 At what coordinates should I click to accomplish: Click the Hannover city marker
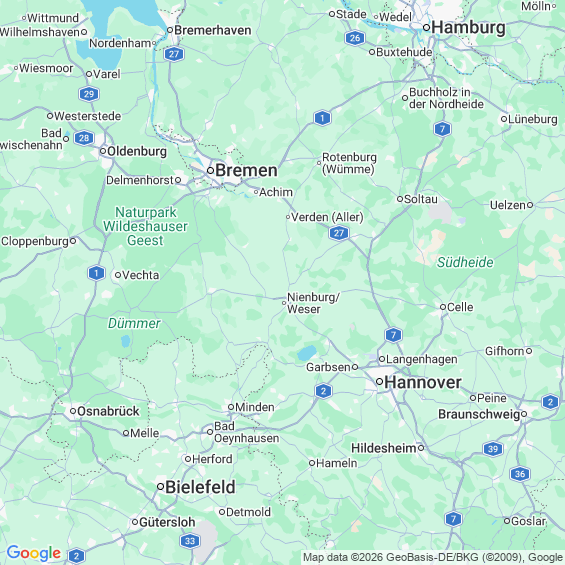379,382
